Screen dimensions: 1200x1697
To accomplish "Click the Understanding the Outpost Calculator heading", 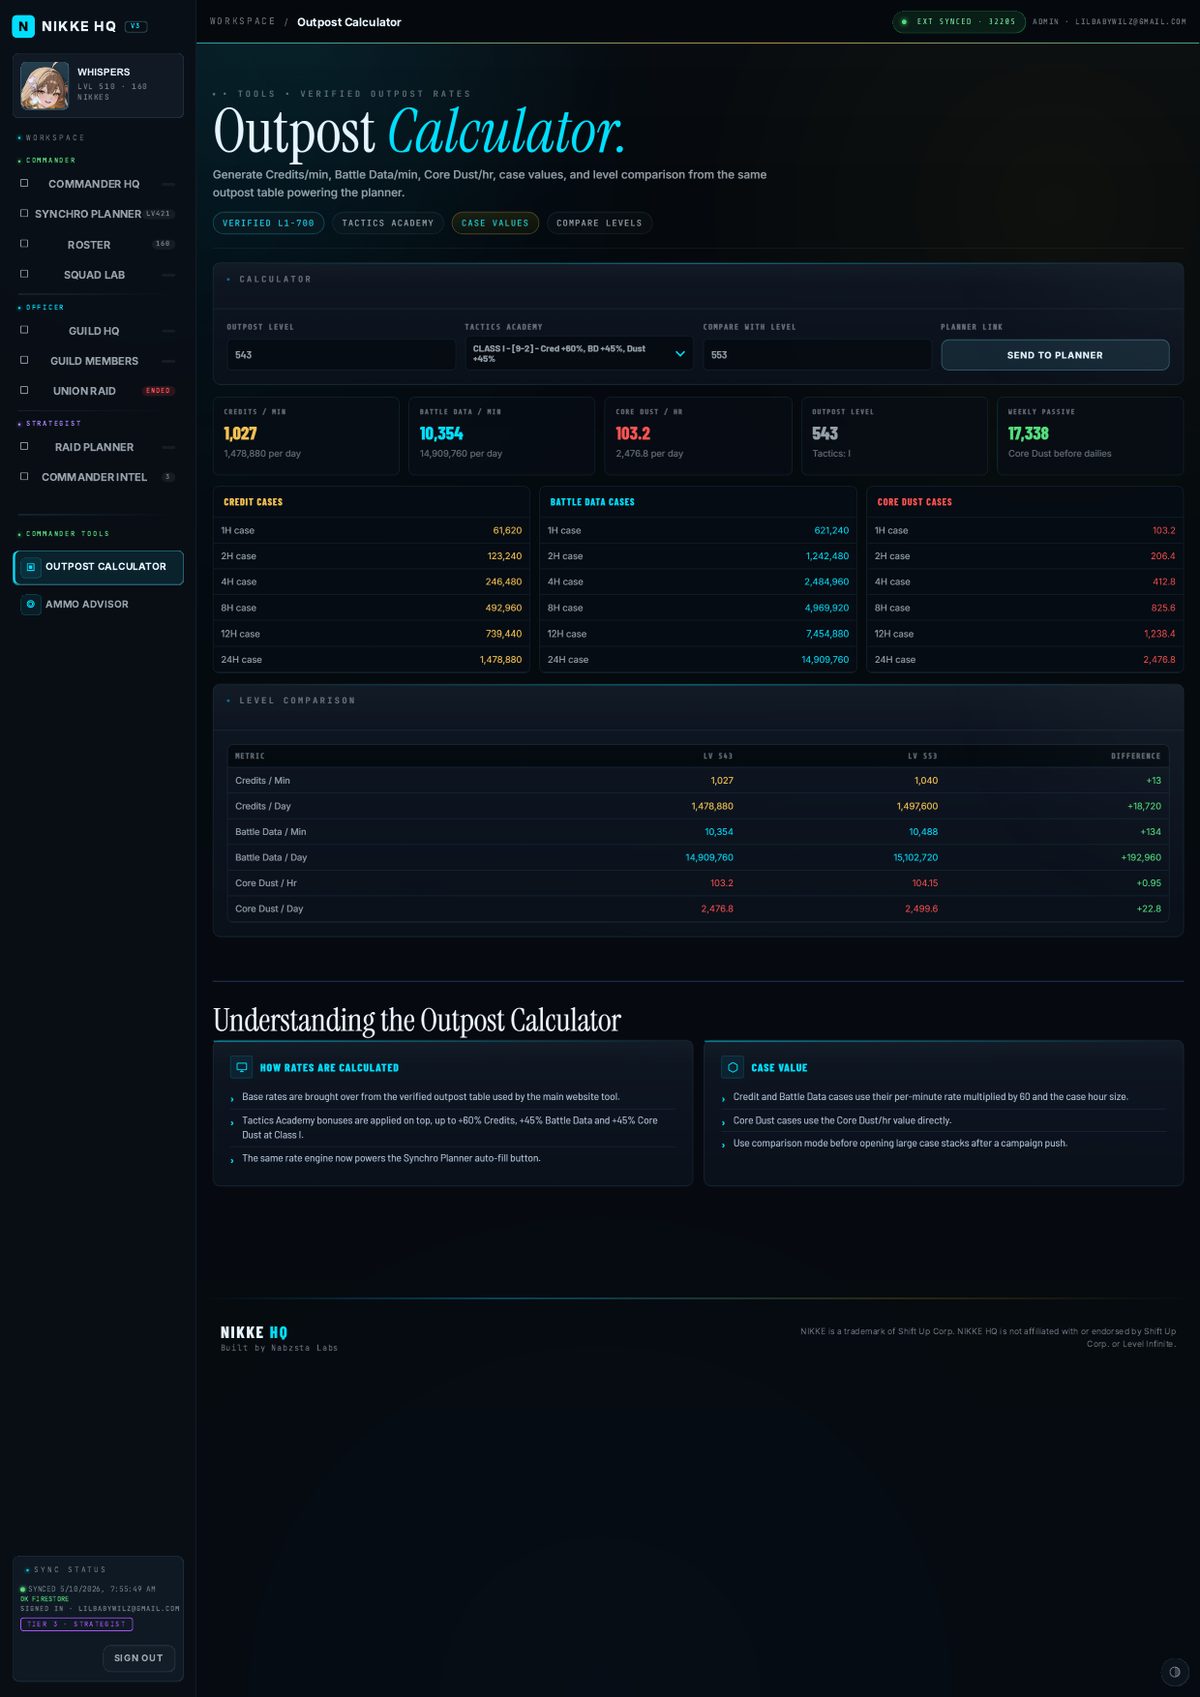I will tap(417, 1020).
